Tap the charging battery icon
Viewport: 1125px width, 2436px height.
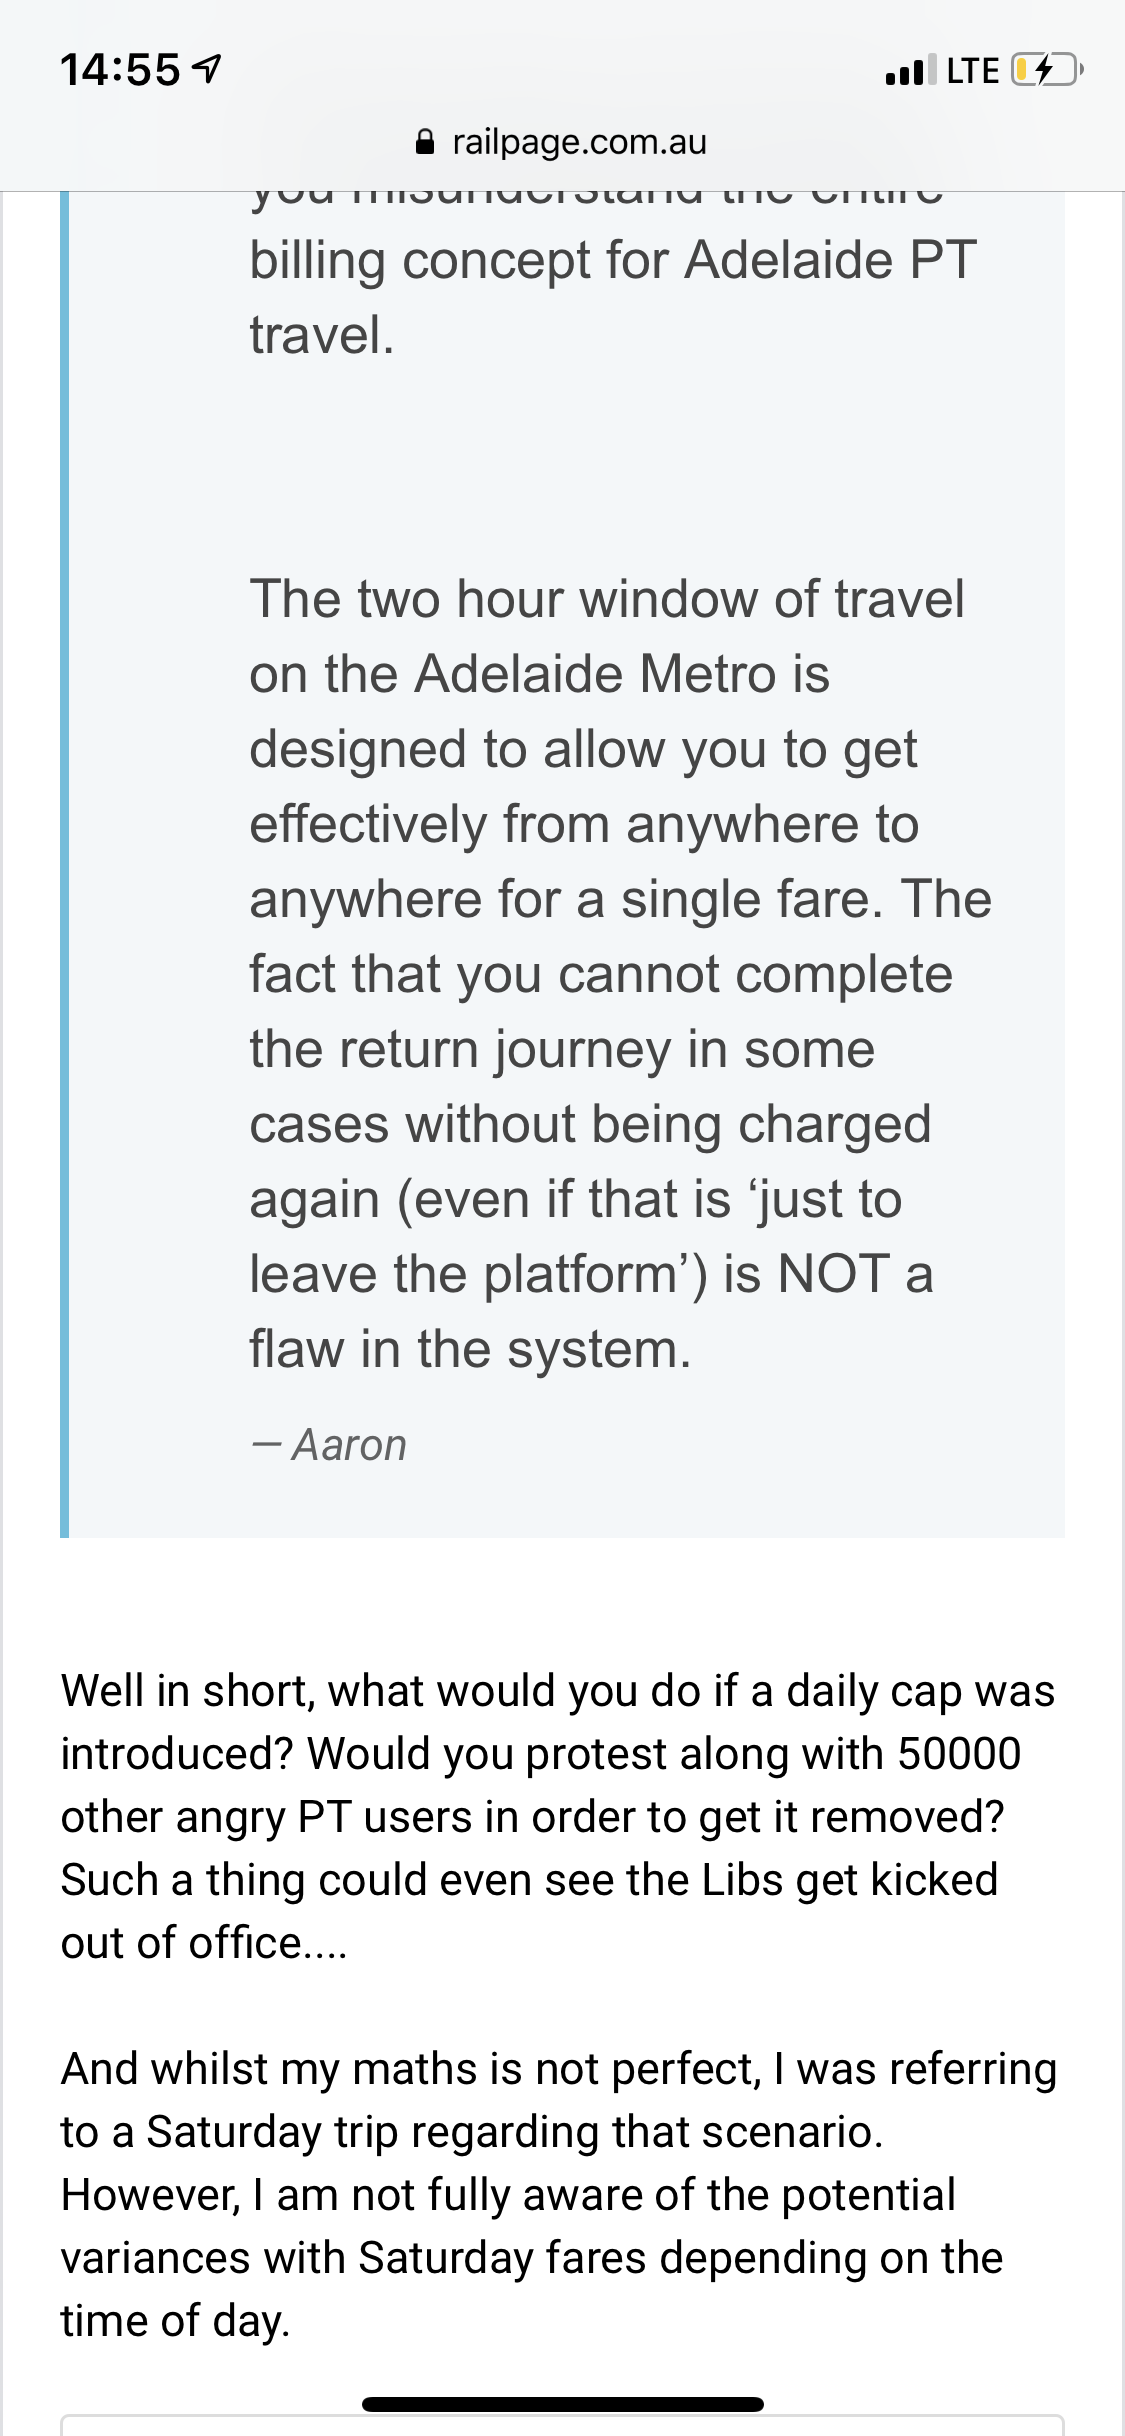[1046, 70]
